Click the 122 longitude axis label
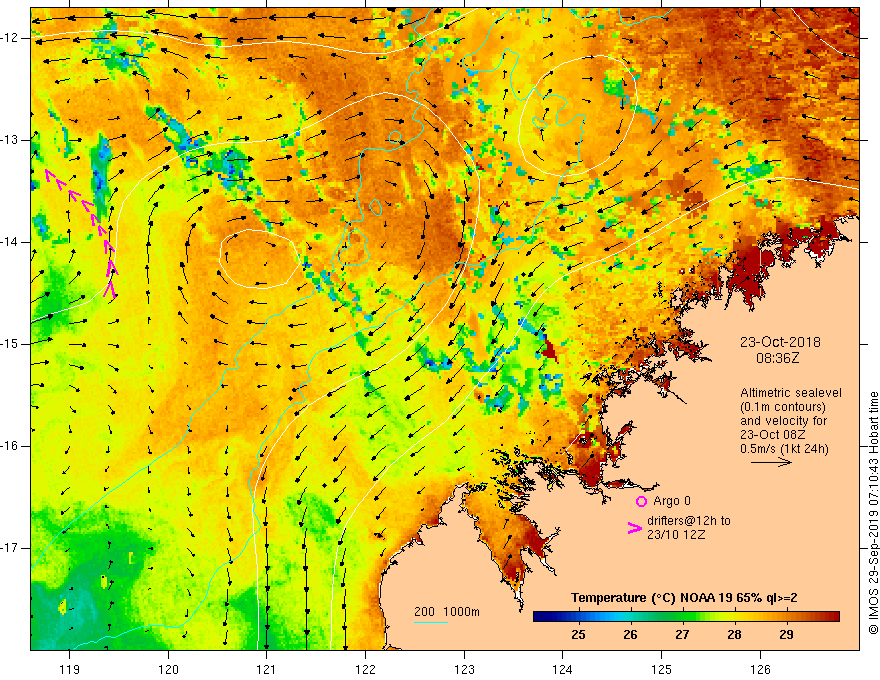The image size is (880, 680). pyautogui.click(x=365, y=669)
